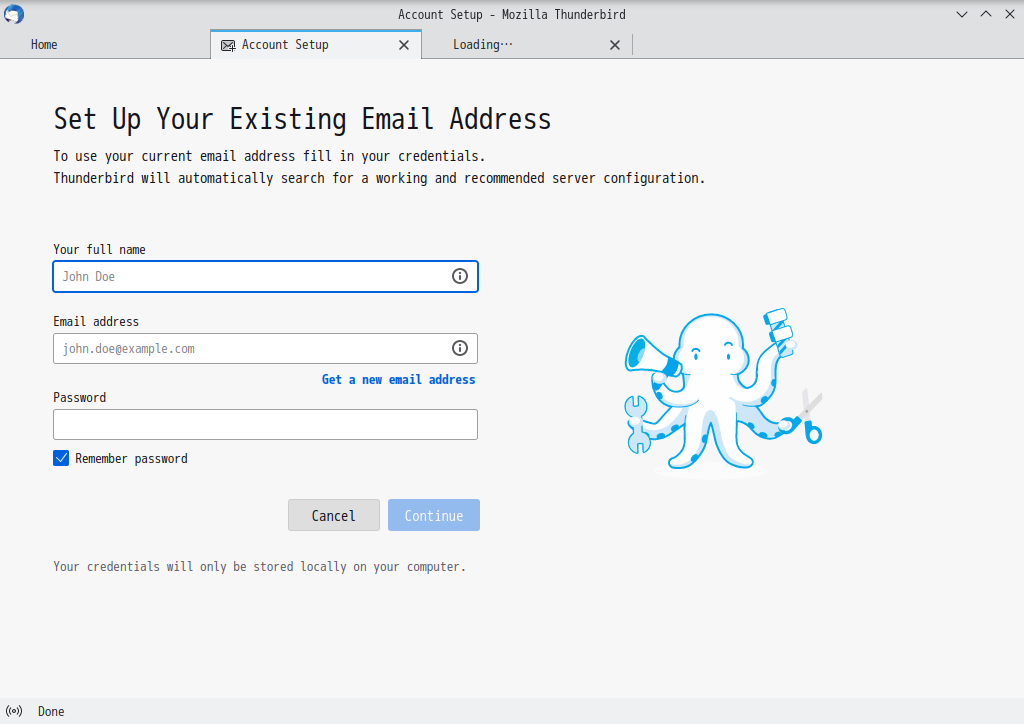This screenshot has width=1024, height=724.
Task: Close the Loading tab
Action: [615, 45]
